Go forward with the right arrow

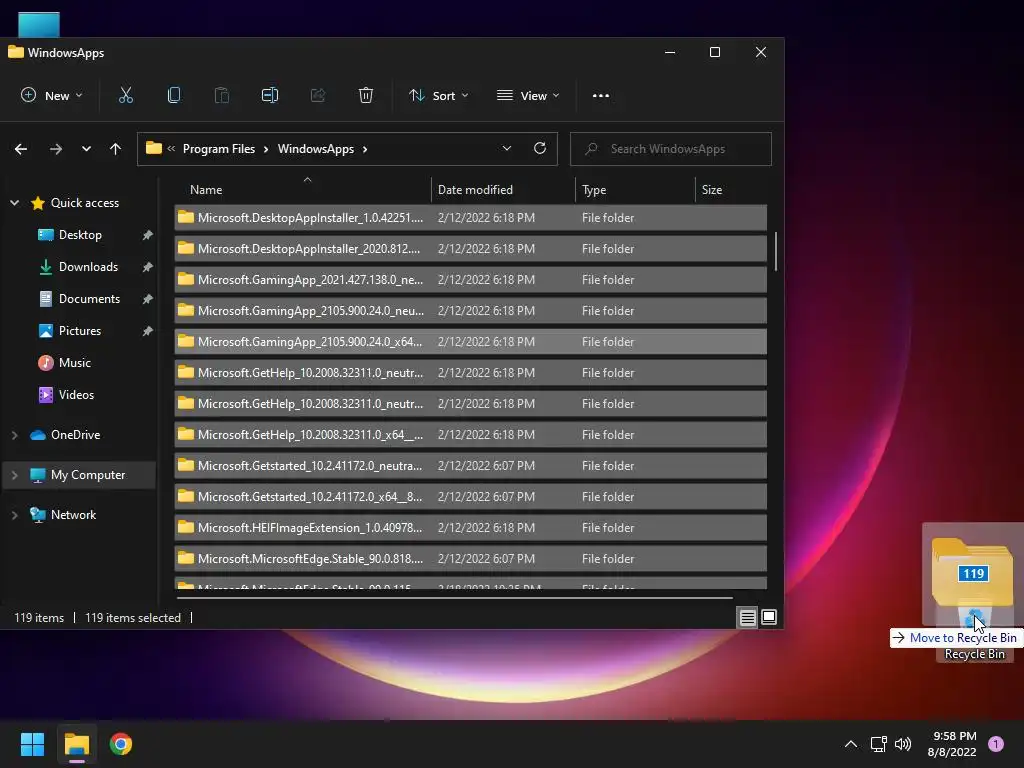[56, 149]
